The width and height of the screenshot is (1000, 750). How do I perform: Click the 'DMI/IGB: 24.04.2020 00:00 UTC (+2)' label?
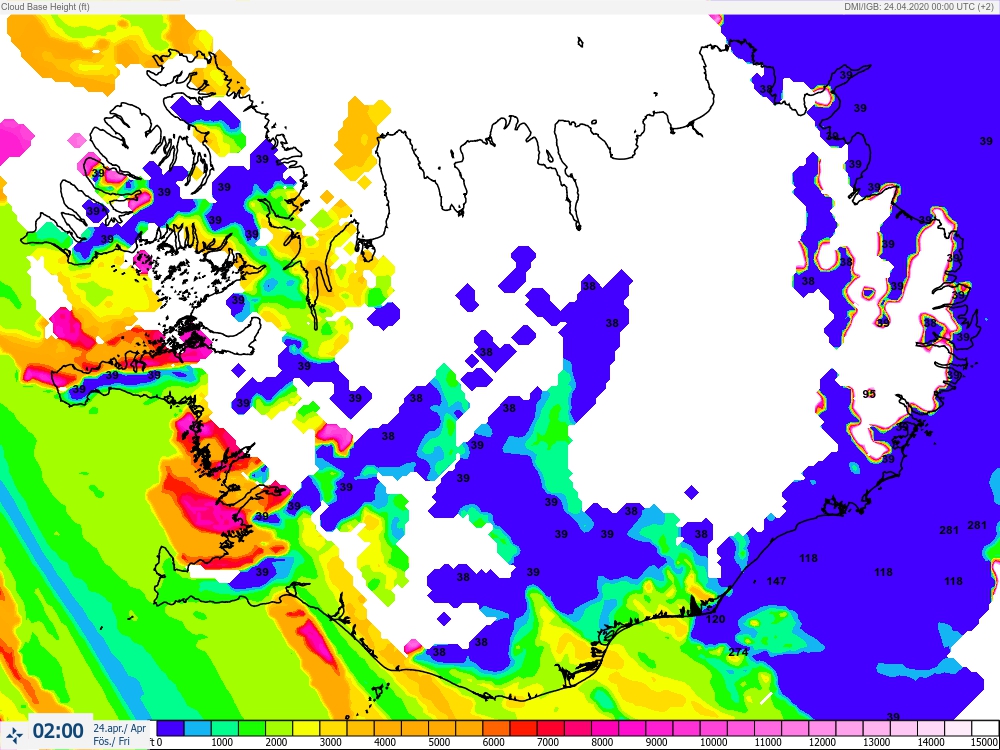tap(918, 7)
